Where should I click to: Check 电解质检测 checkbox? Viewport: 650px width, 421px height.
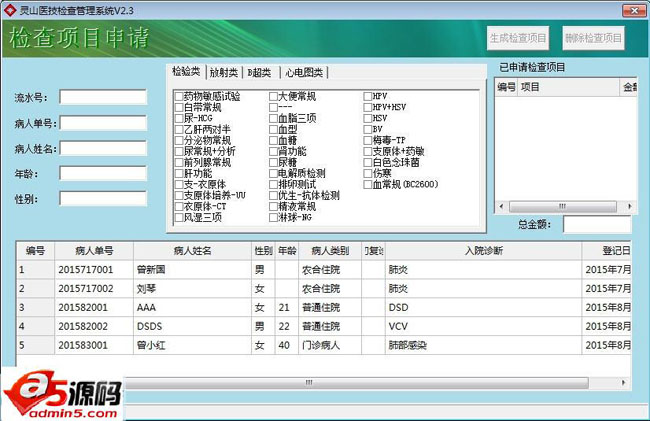[x=273, y=173]
